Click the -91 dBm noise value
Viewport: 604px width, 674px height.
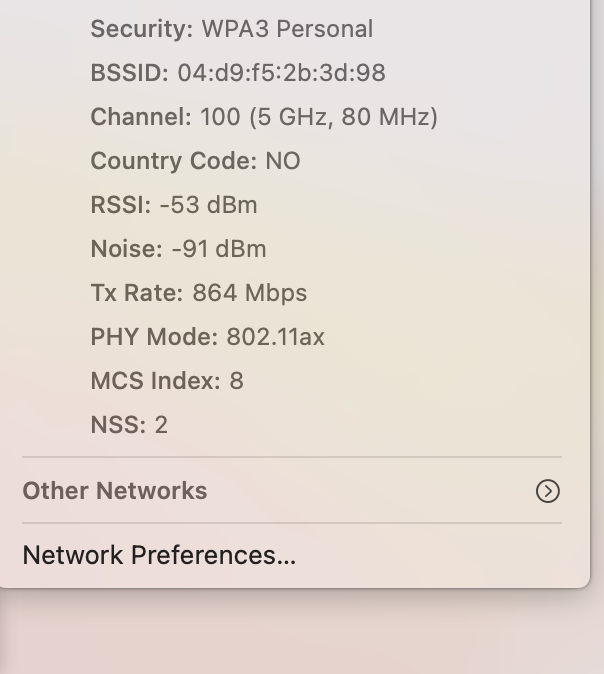pyautogui.click(x=219, y=249)
